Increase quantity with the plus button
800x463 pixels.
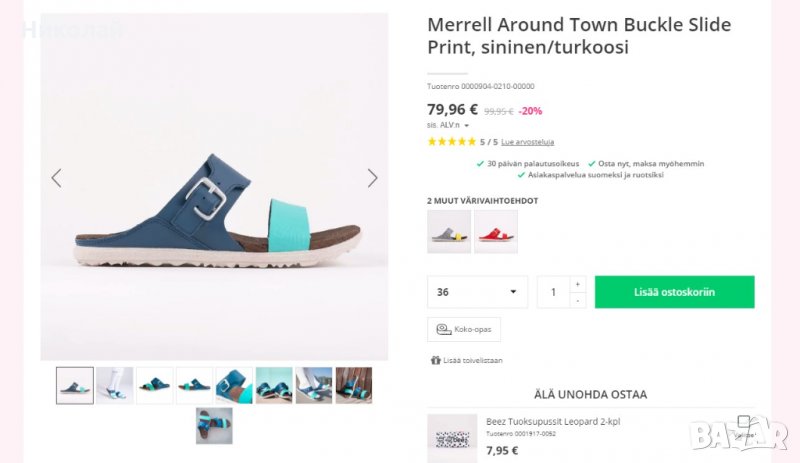pos(577,284)
